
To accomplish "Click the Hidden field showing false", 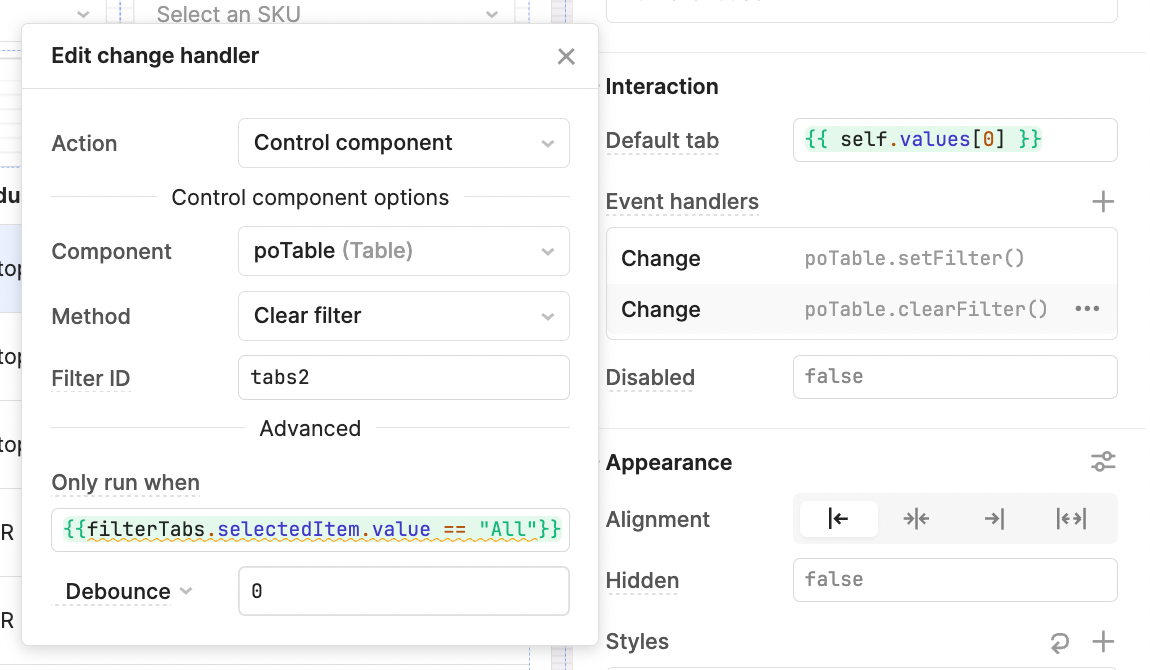I will 955,580.
